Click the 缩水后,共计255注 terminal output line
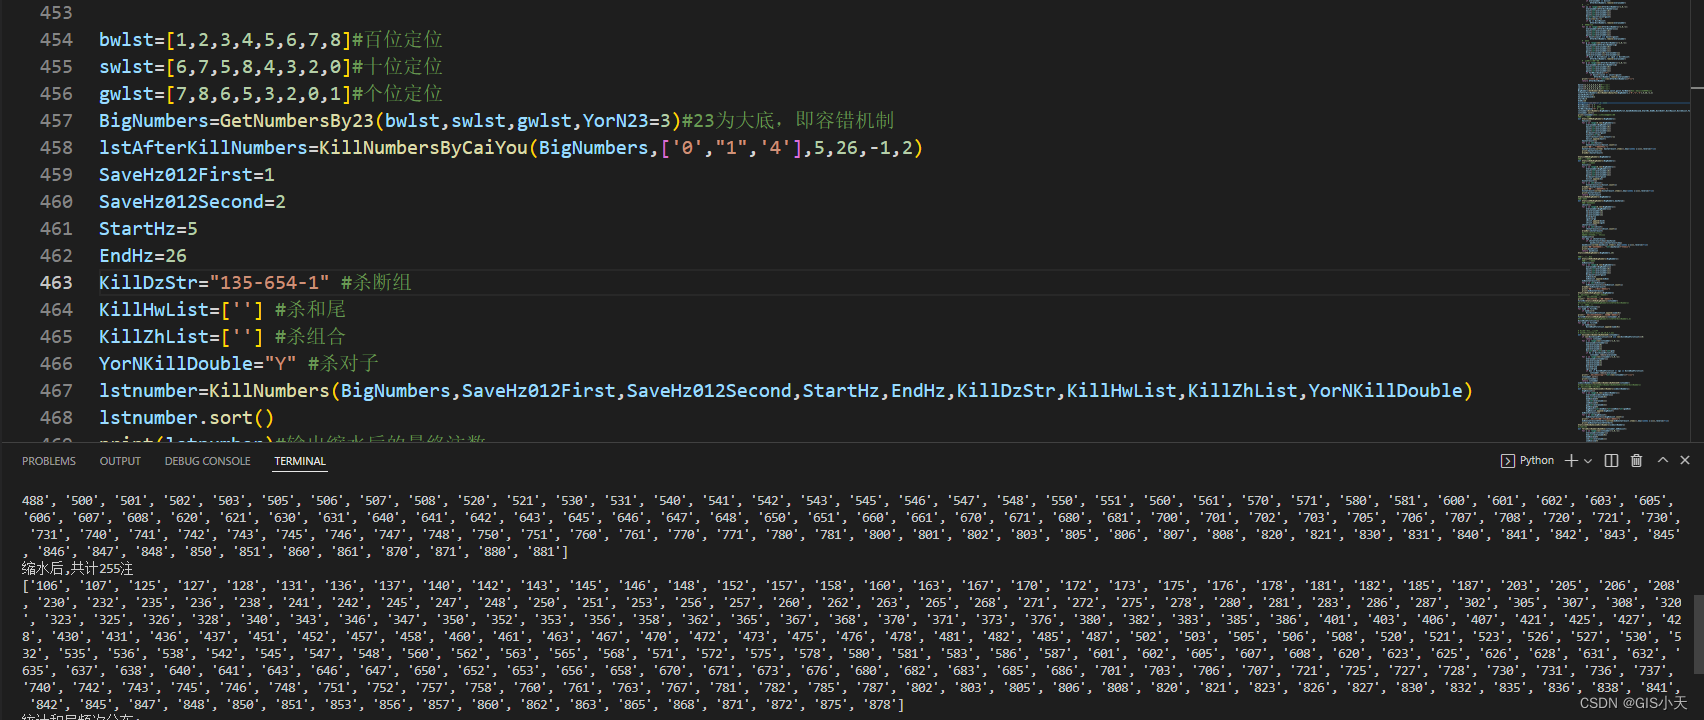The height and width of the screenshot is (720, 1704). 77,569
